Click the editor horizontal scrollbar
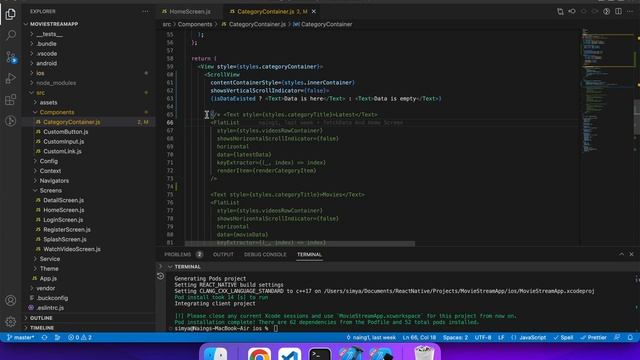 click(300, 244)
